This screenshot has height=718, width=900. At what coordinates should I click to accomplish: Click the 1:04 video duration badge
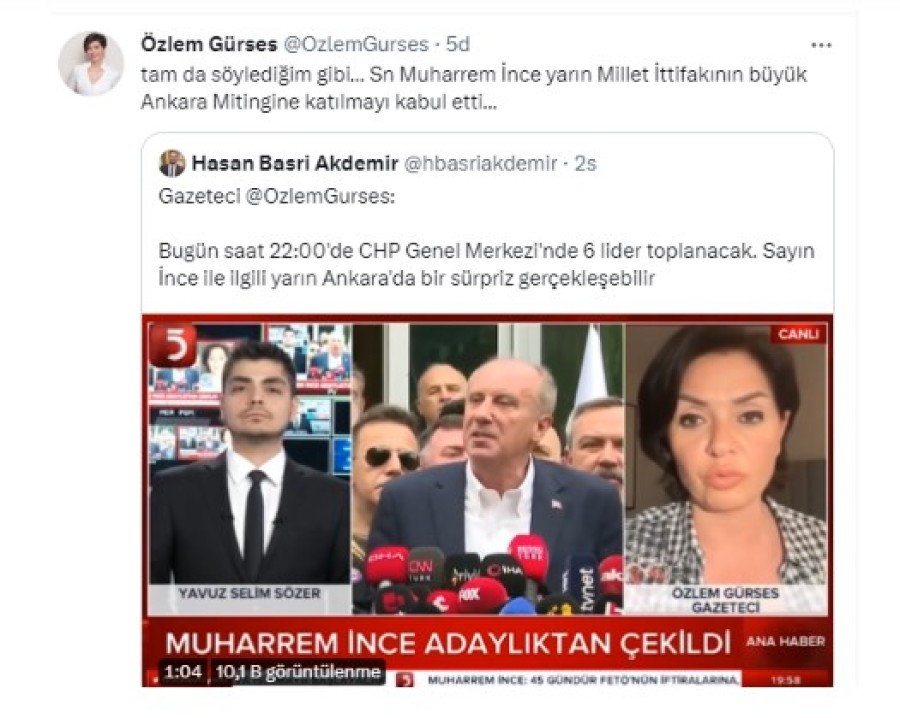click(x=183, y=672)
